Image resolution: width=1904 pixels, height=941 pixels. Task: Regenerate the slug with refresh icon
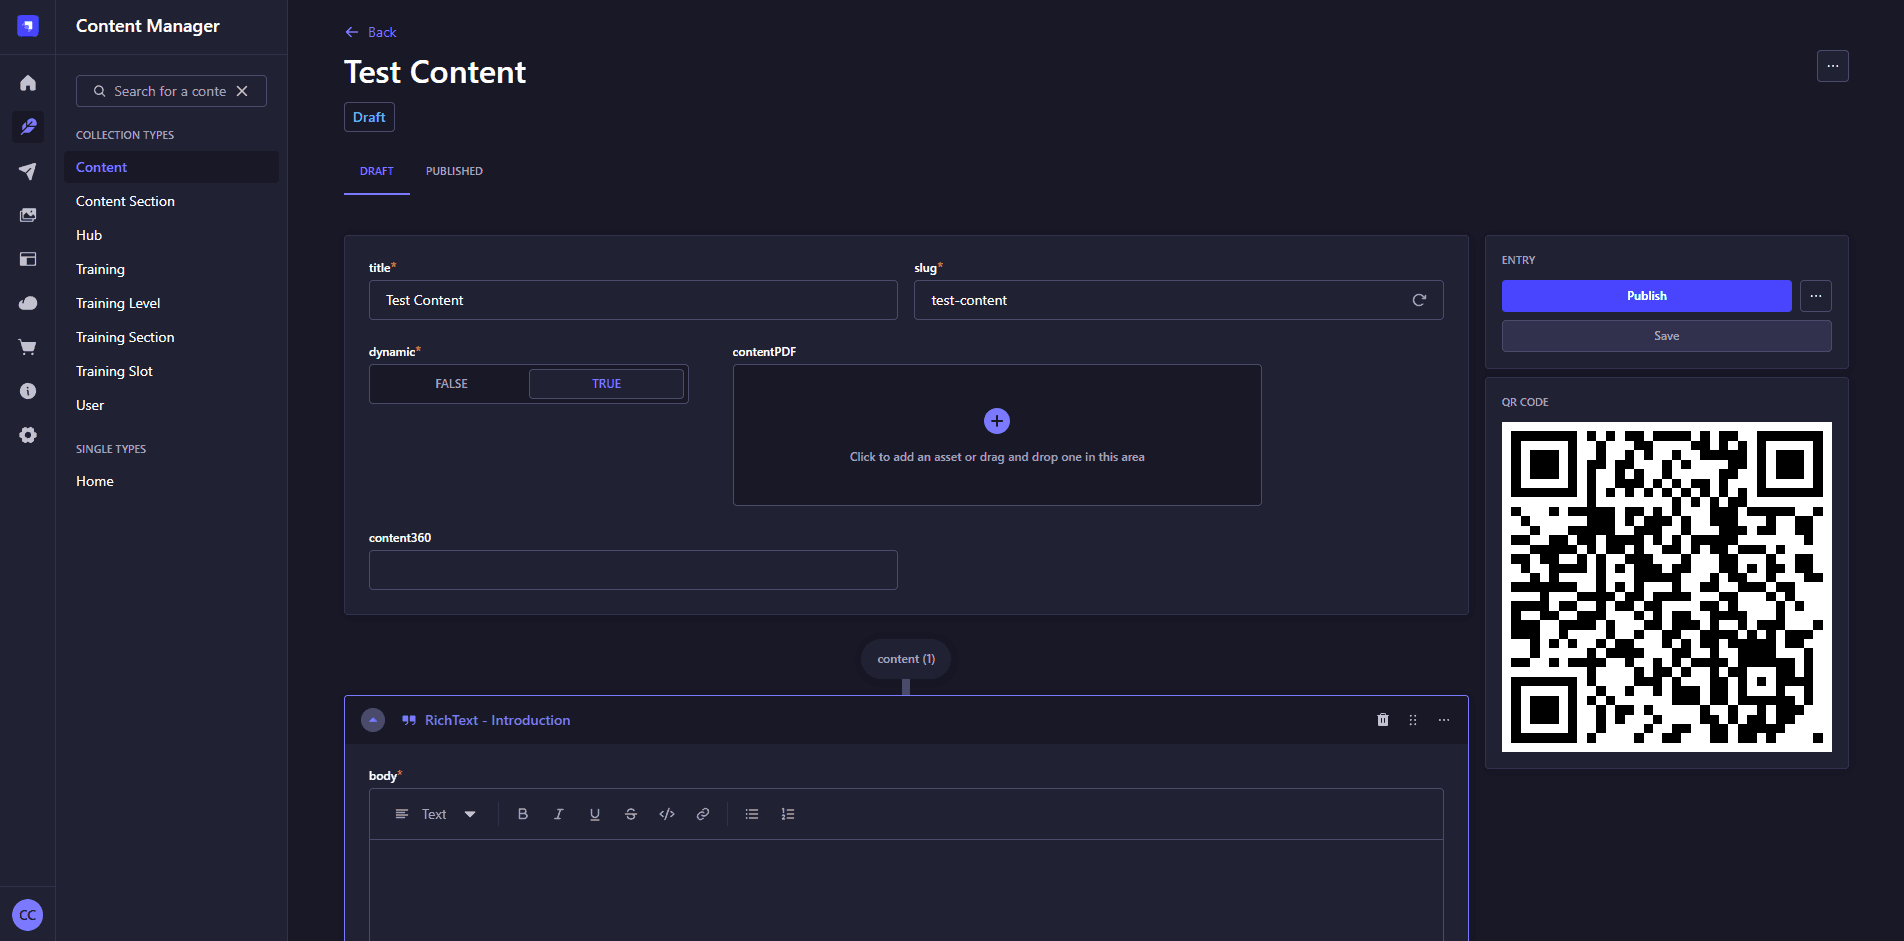click(1419, 300)
